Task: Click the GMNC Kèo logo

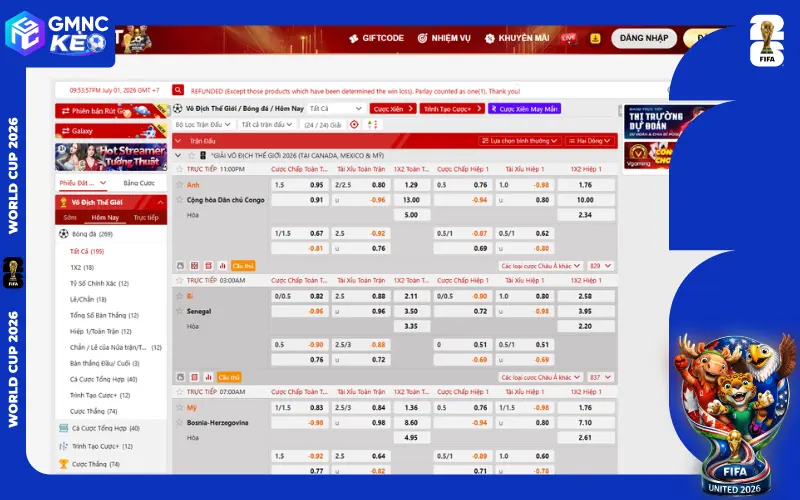Action: [57, 34]
